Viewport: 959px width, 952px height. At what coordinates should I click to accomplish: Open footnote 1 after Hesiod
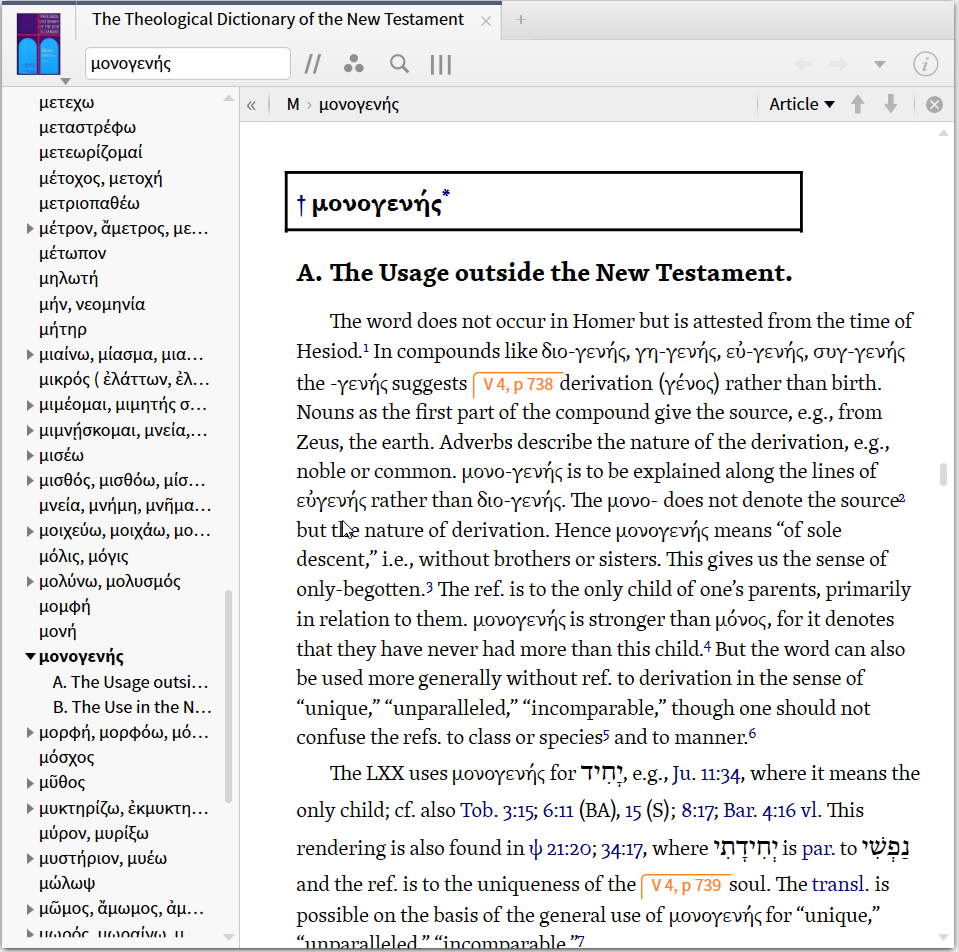[366, 349]
